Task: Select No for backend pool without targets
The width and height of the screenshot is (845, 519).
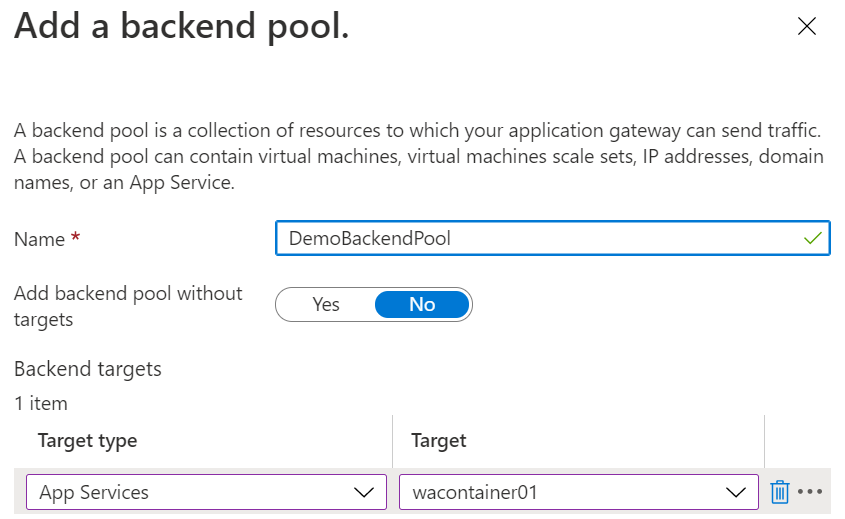Action: pyautogui.click(x=422, y=305)
